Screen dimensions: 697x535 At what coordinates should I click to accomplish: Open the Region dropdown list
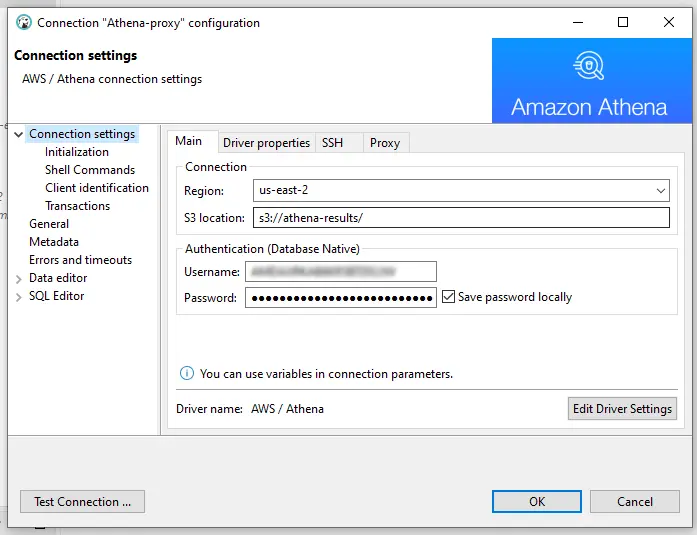(x=661, y=191)
